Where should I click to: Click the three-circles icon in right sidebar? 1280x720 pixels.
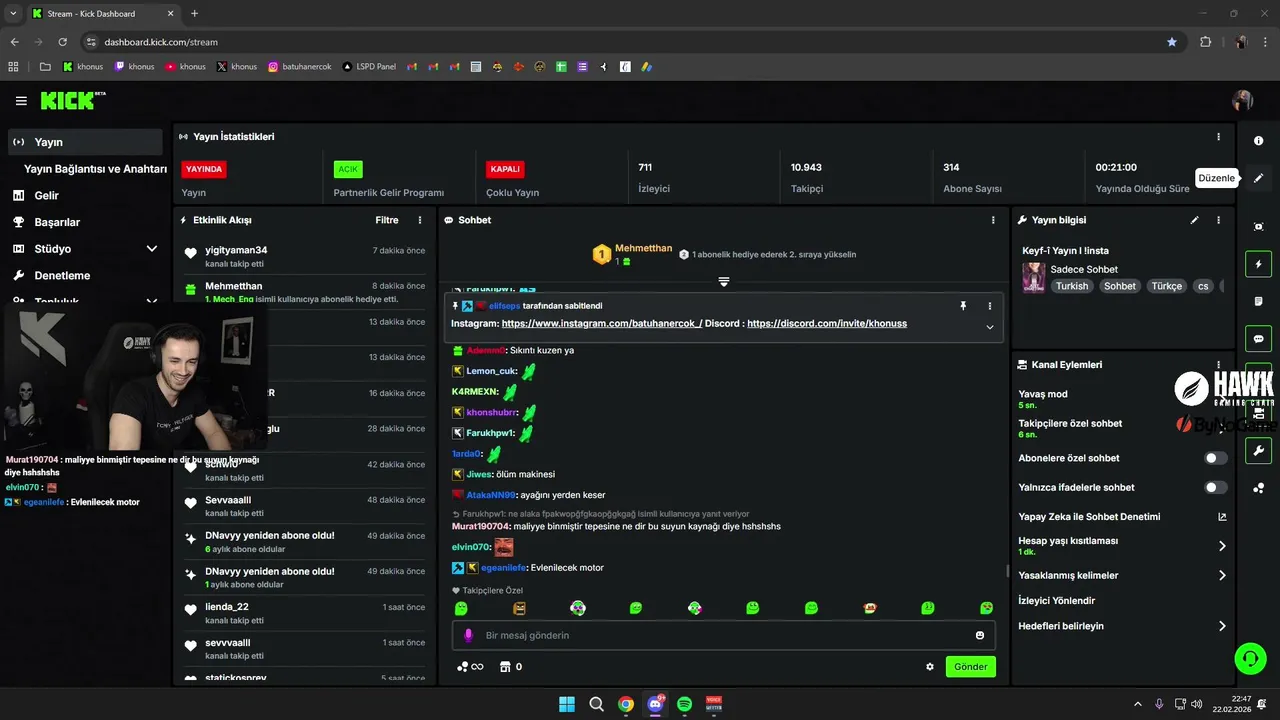[x=1258, y=488]
